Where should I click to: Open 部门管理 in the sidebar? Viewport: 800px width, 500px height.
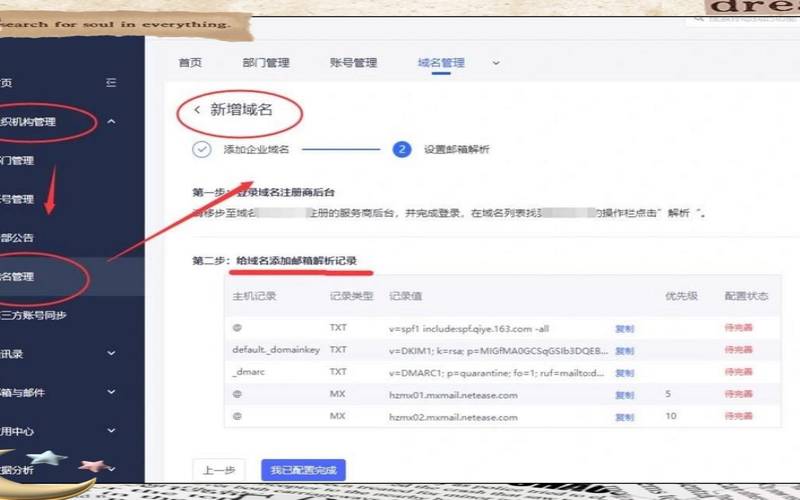click(x=17, y=160)
